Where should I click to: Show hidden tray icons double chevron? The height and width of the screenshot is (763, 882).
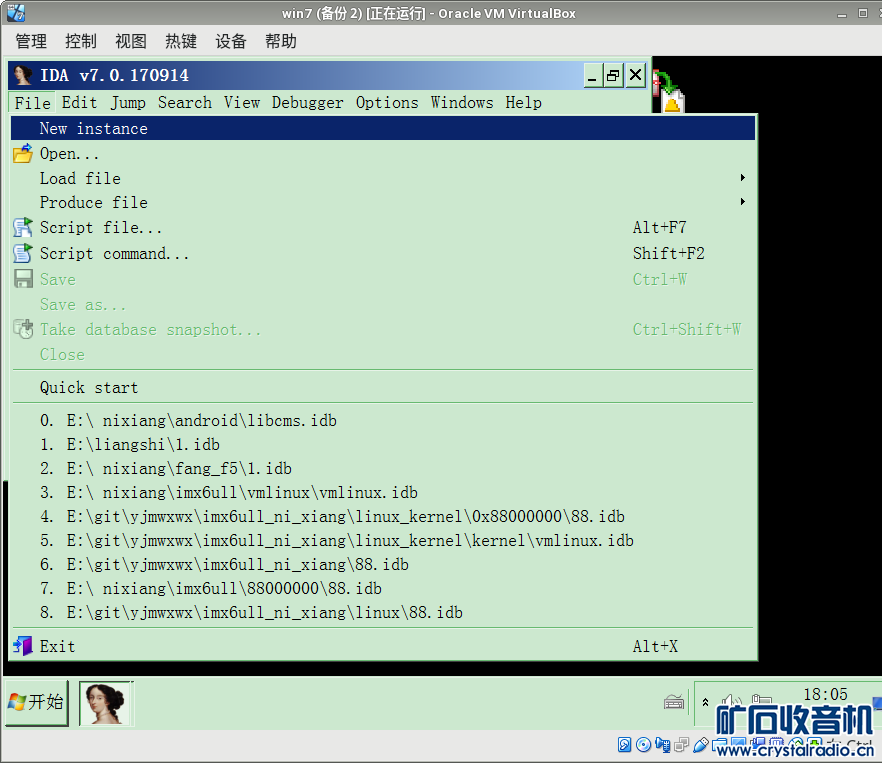(705, 702)
